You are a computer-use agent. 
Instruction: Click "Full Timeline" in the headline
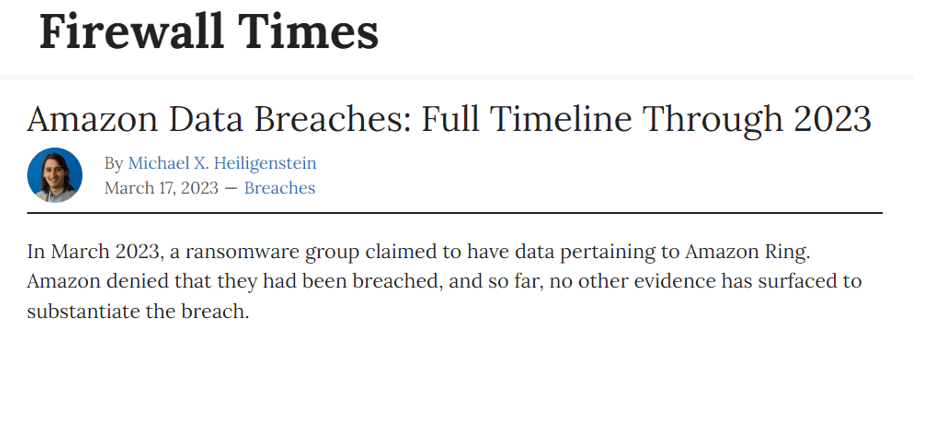(527, 119)
